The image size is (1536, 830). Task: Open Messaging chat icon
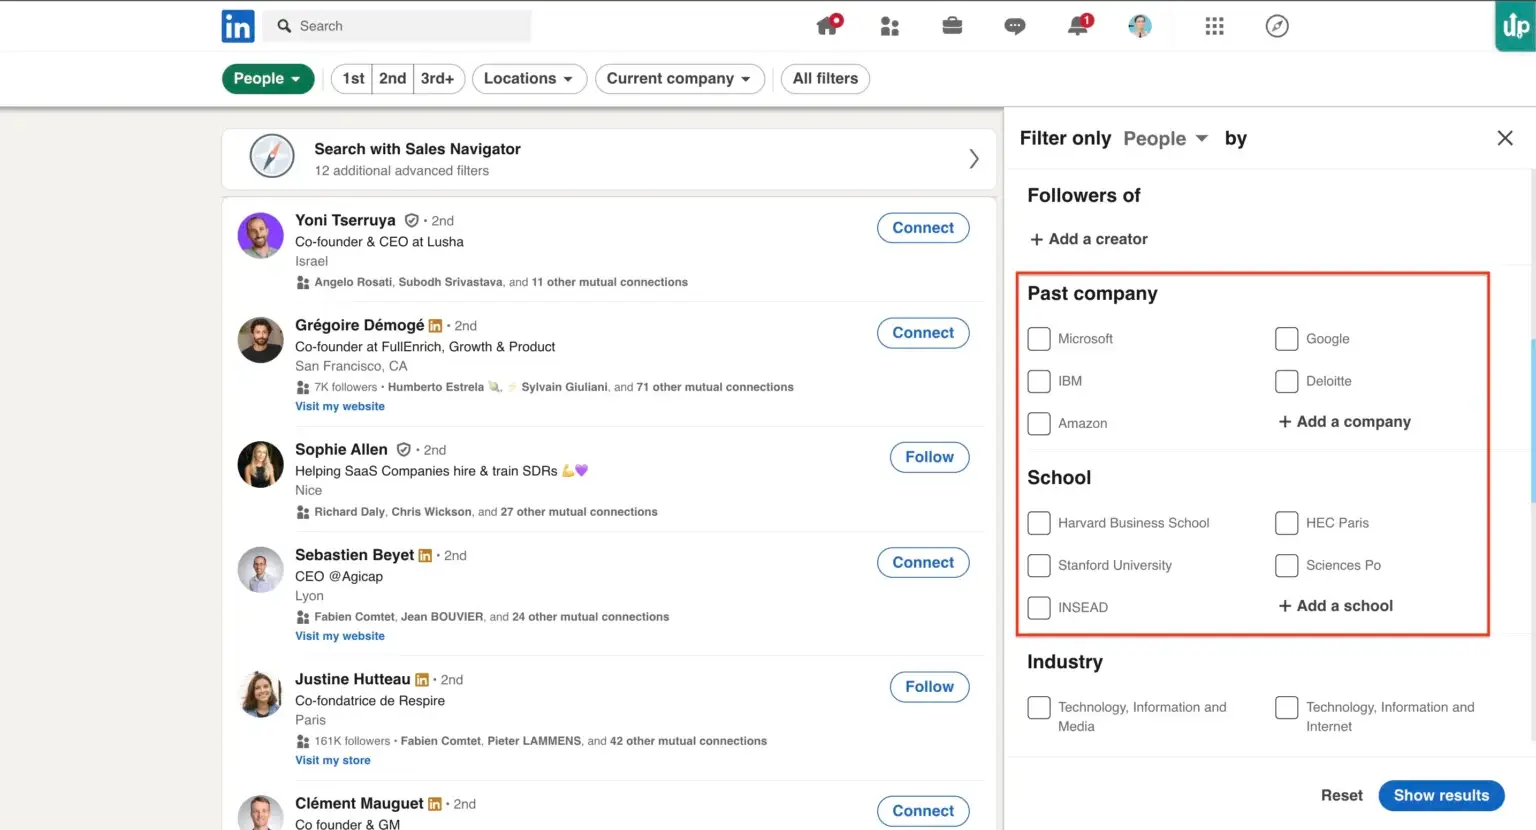click(x=1015, y=26)
